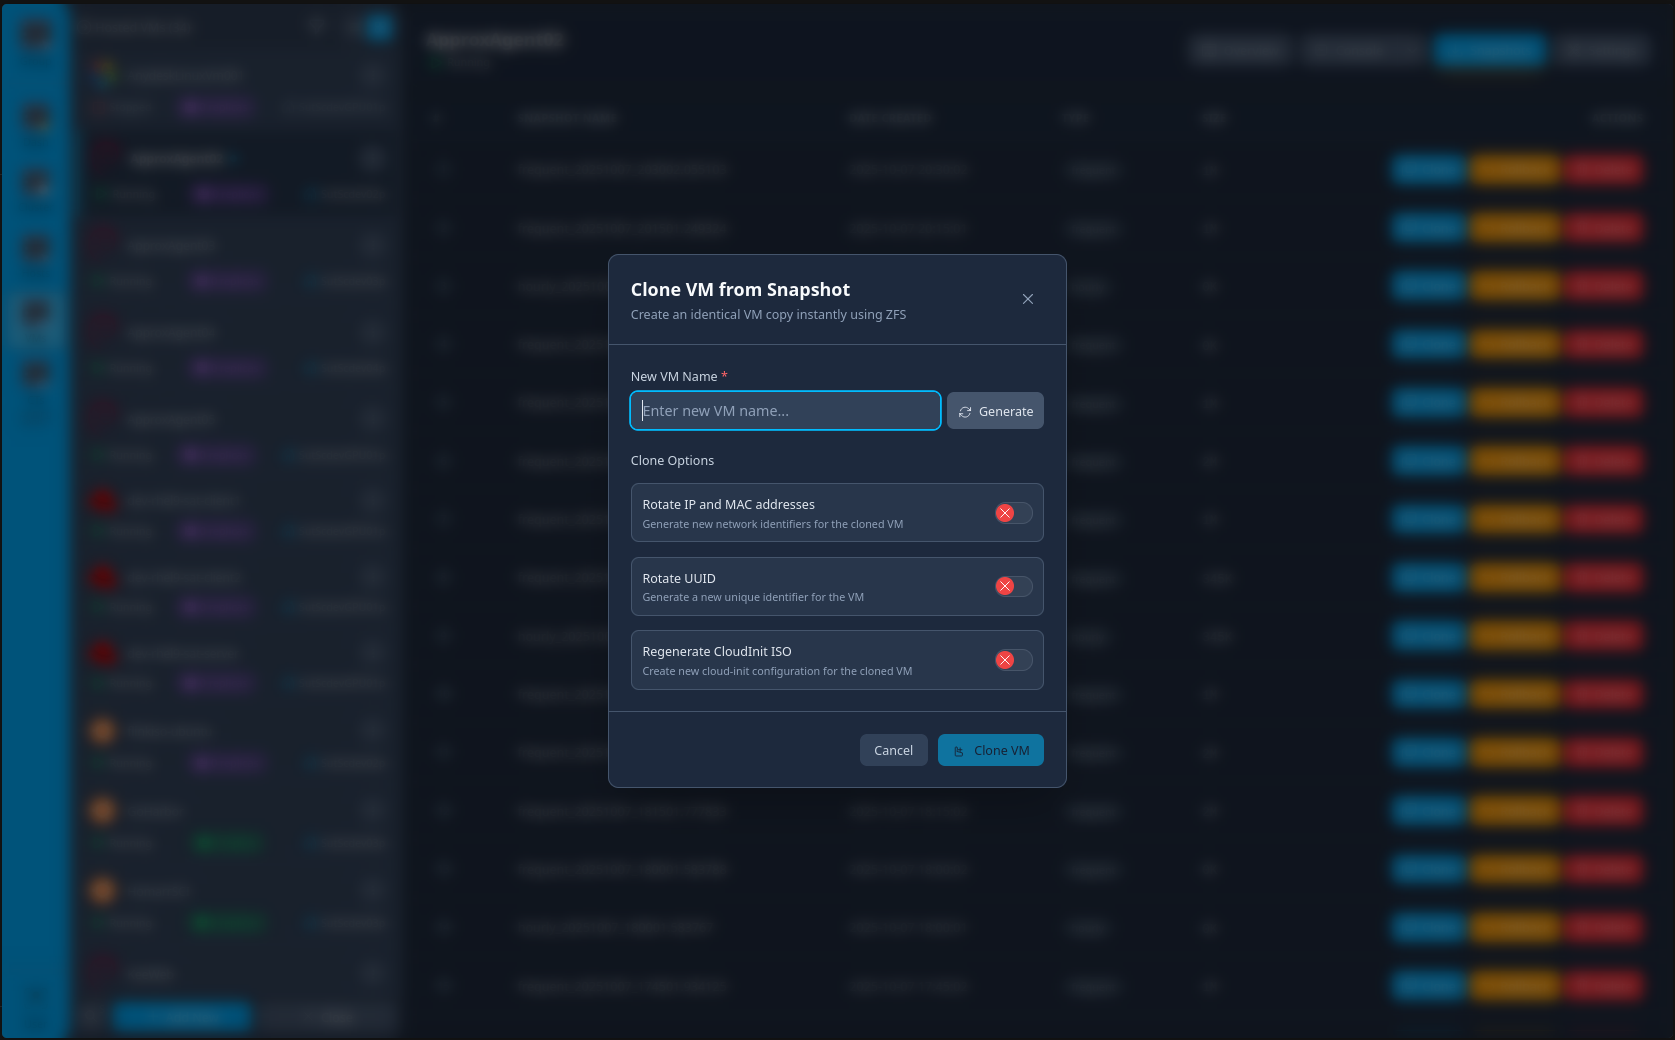Select the topmost sidebar navigation icon
Screen dimensions: 1675x1040
pyautogui.click(x=36, y=36)
